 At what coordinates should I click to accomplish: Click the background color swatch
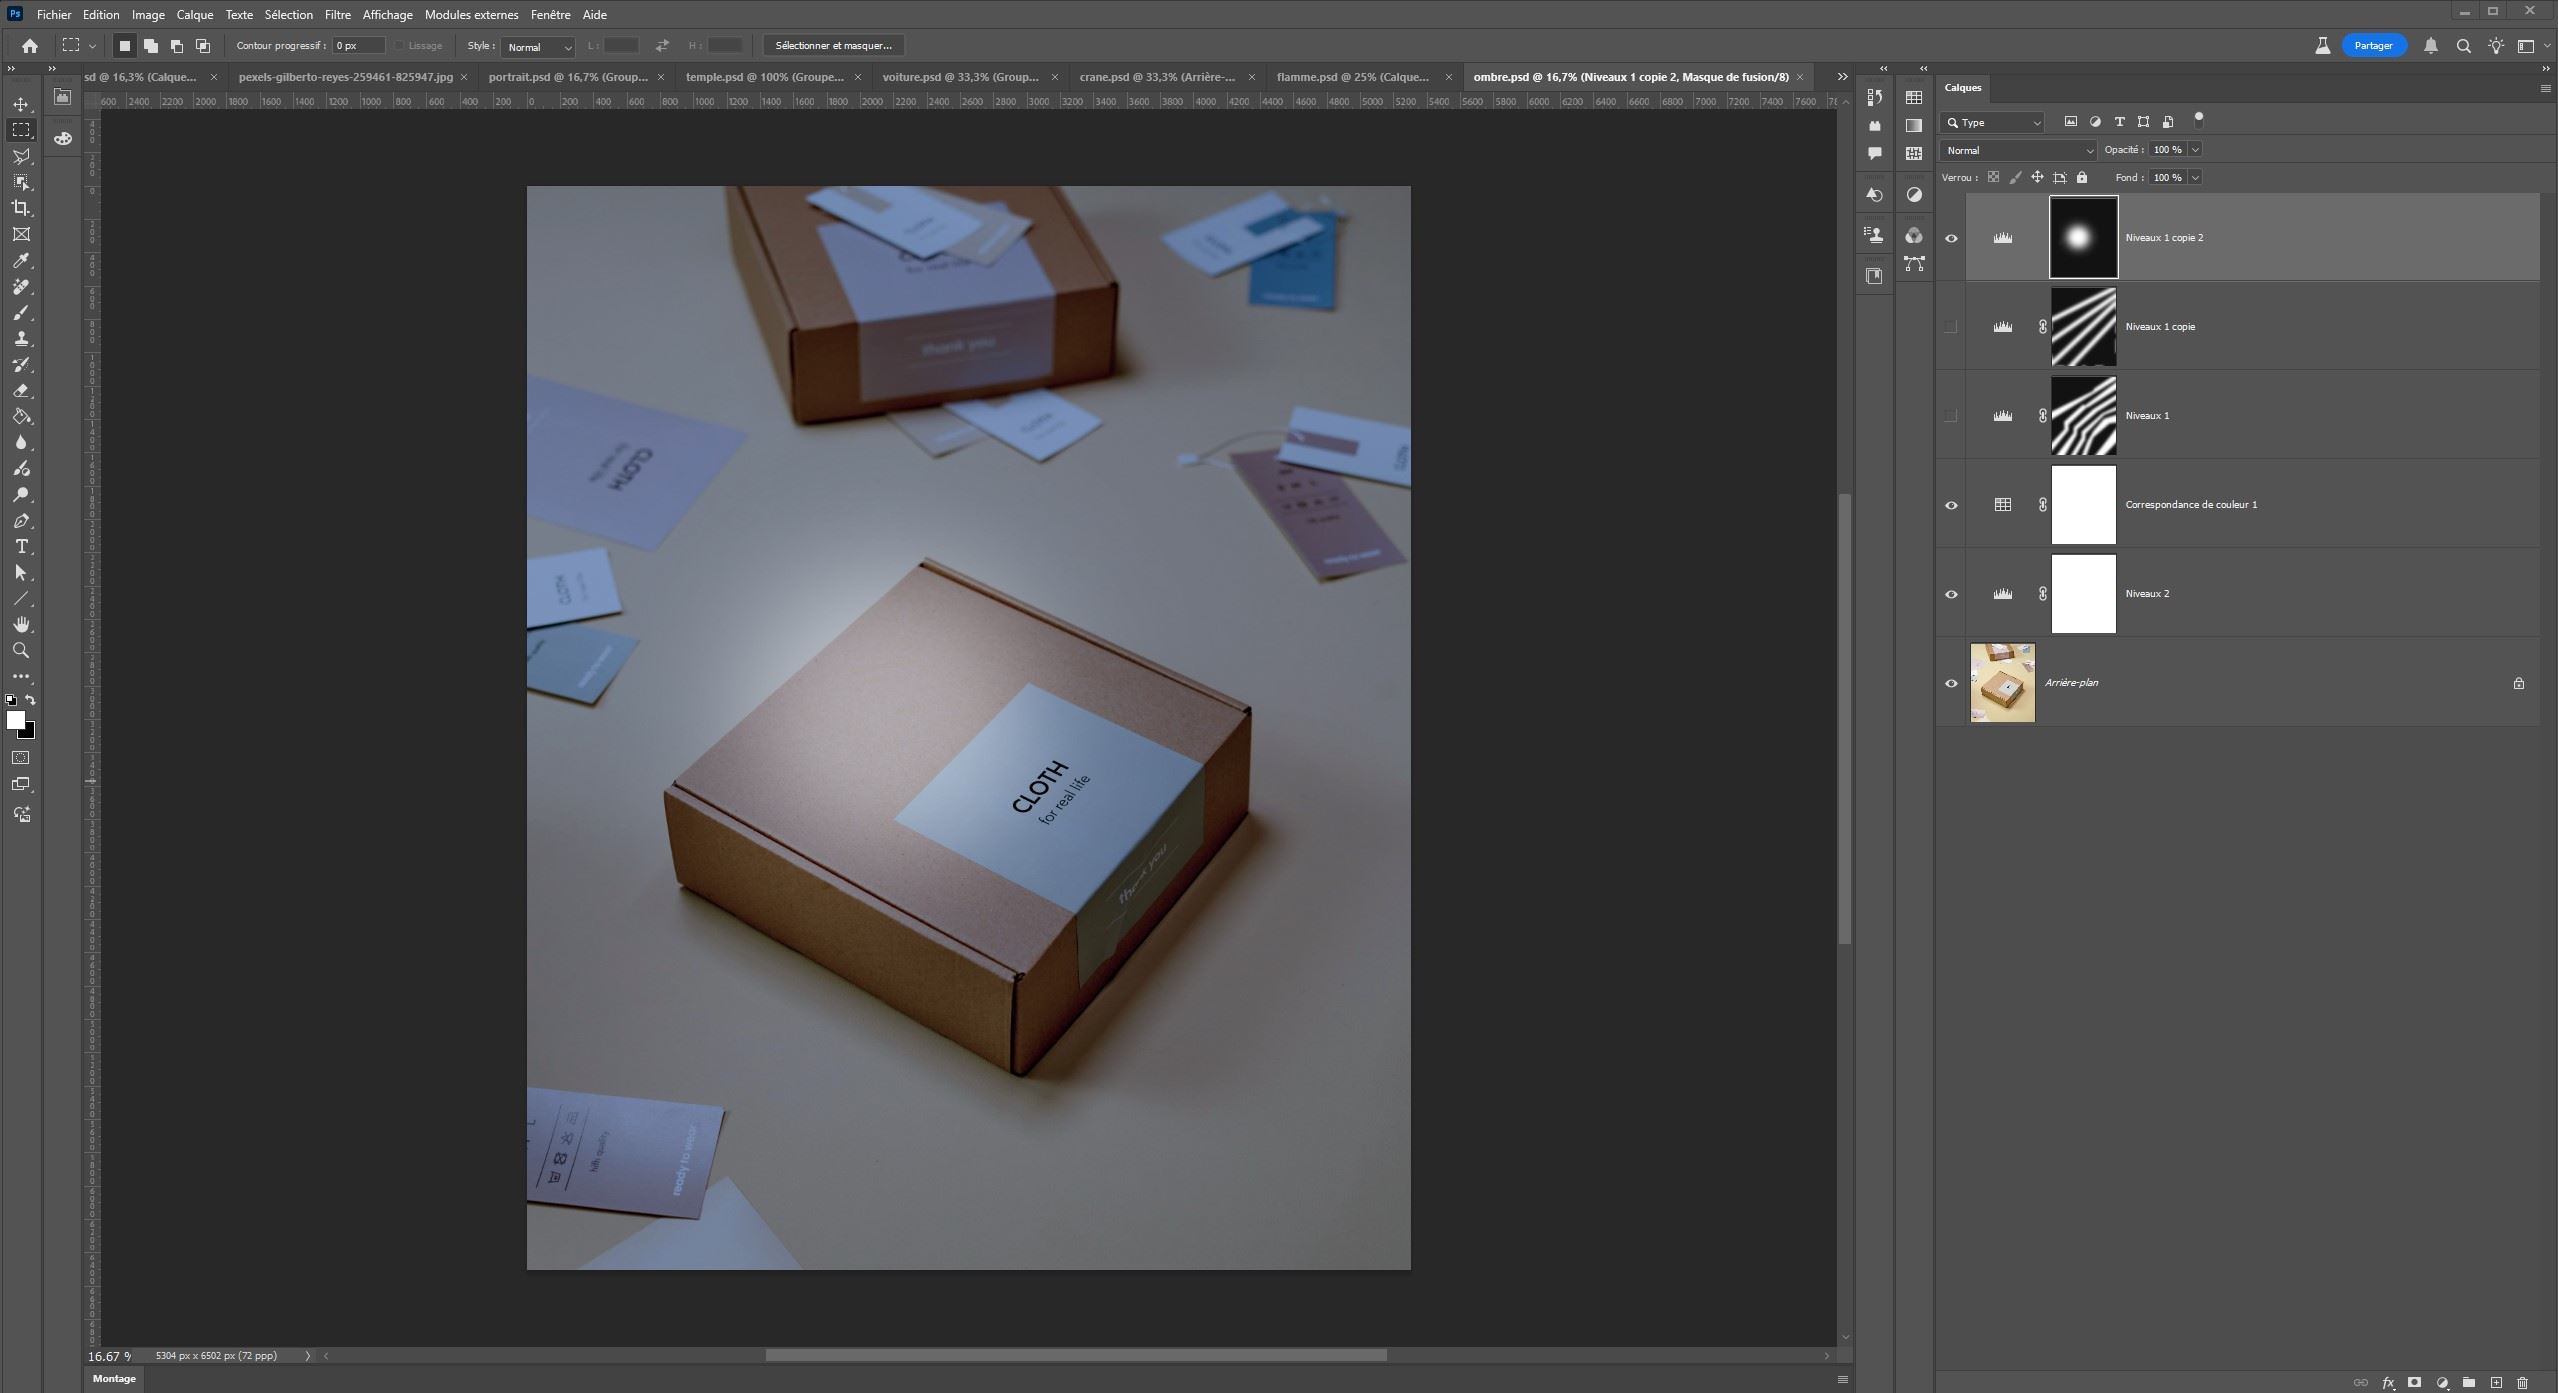point(29,731)
